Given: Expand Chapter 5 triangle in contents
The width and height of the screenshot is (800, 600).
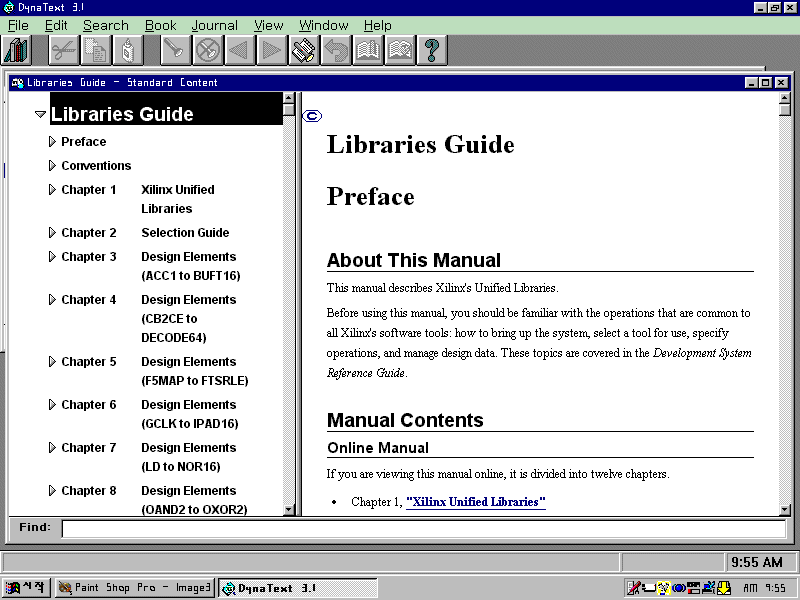Looking at the screenshot, I should (x=52, y=362).
